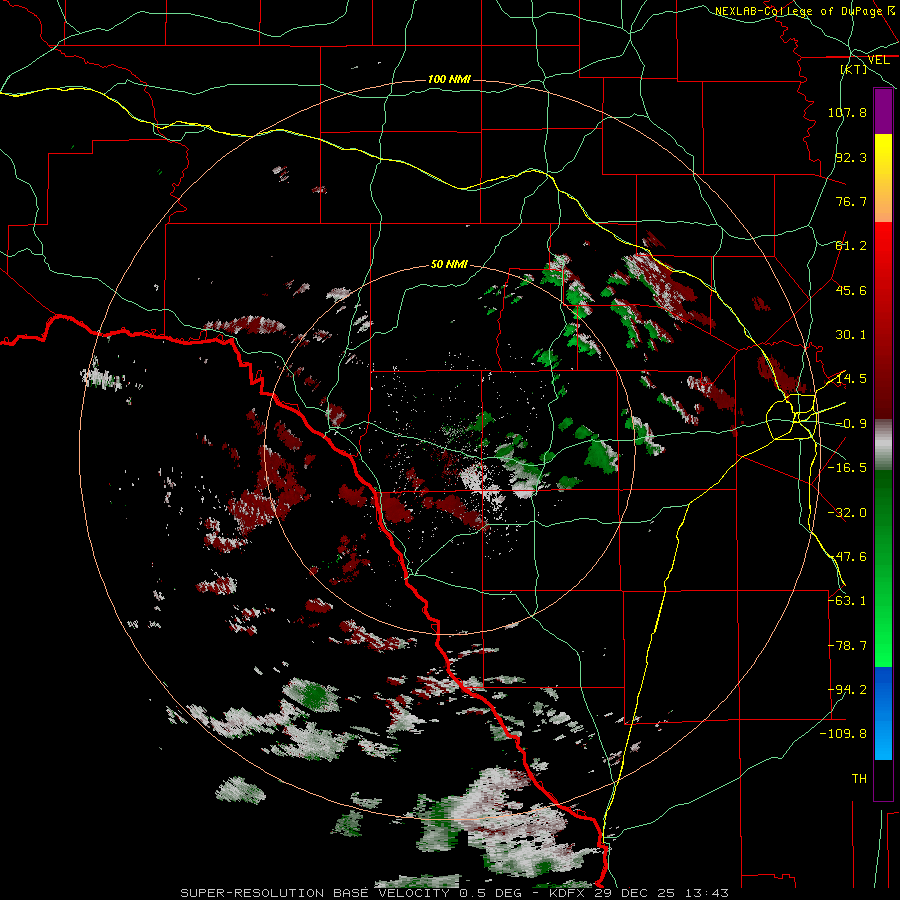Select the 107.8 legend value
This screenshot has width=900, height=900.
(847, 112)
